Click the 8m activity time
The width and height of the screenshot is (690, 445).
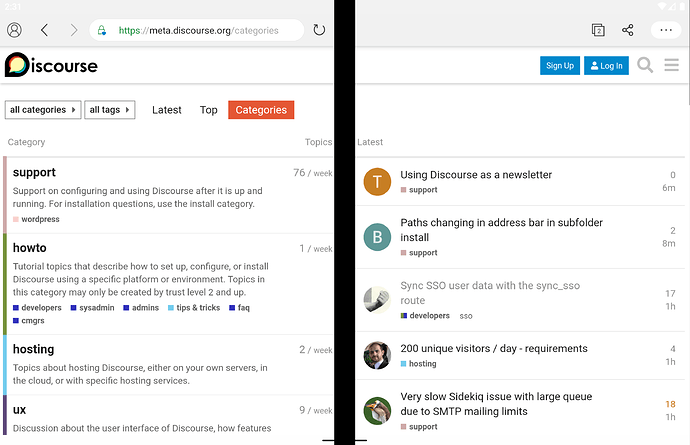(x=669, y=243)
